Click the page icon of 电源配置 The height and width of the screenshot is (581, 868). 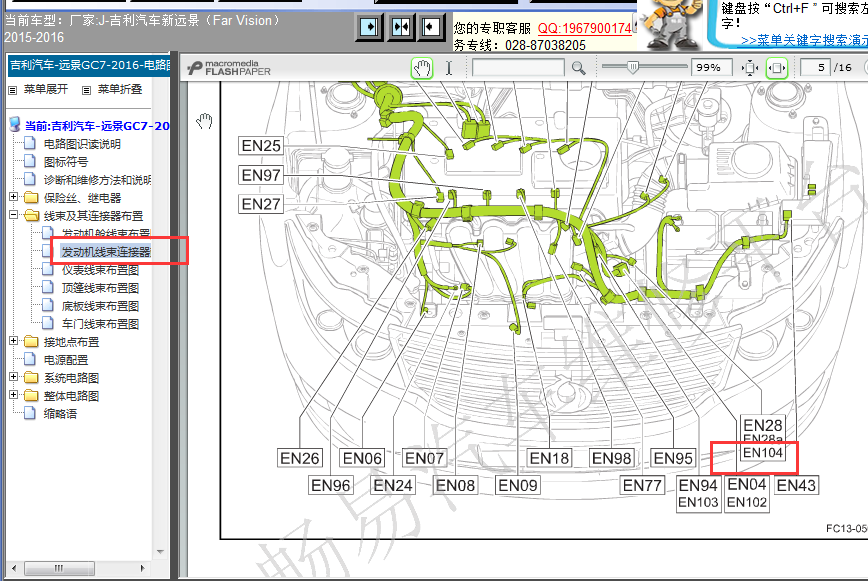30,360
